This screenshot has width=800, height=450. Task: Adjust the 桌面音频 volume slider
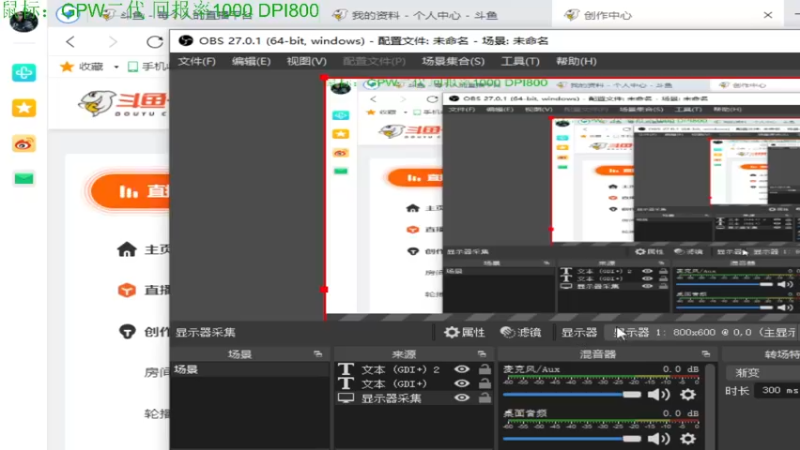[571, 439]
